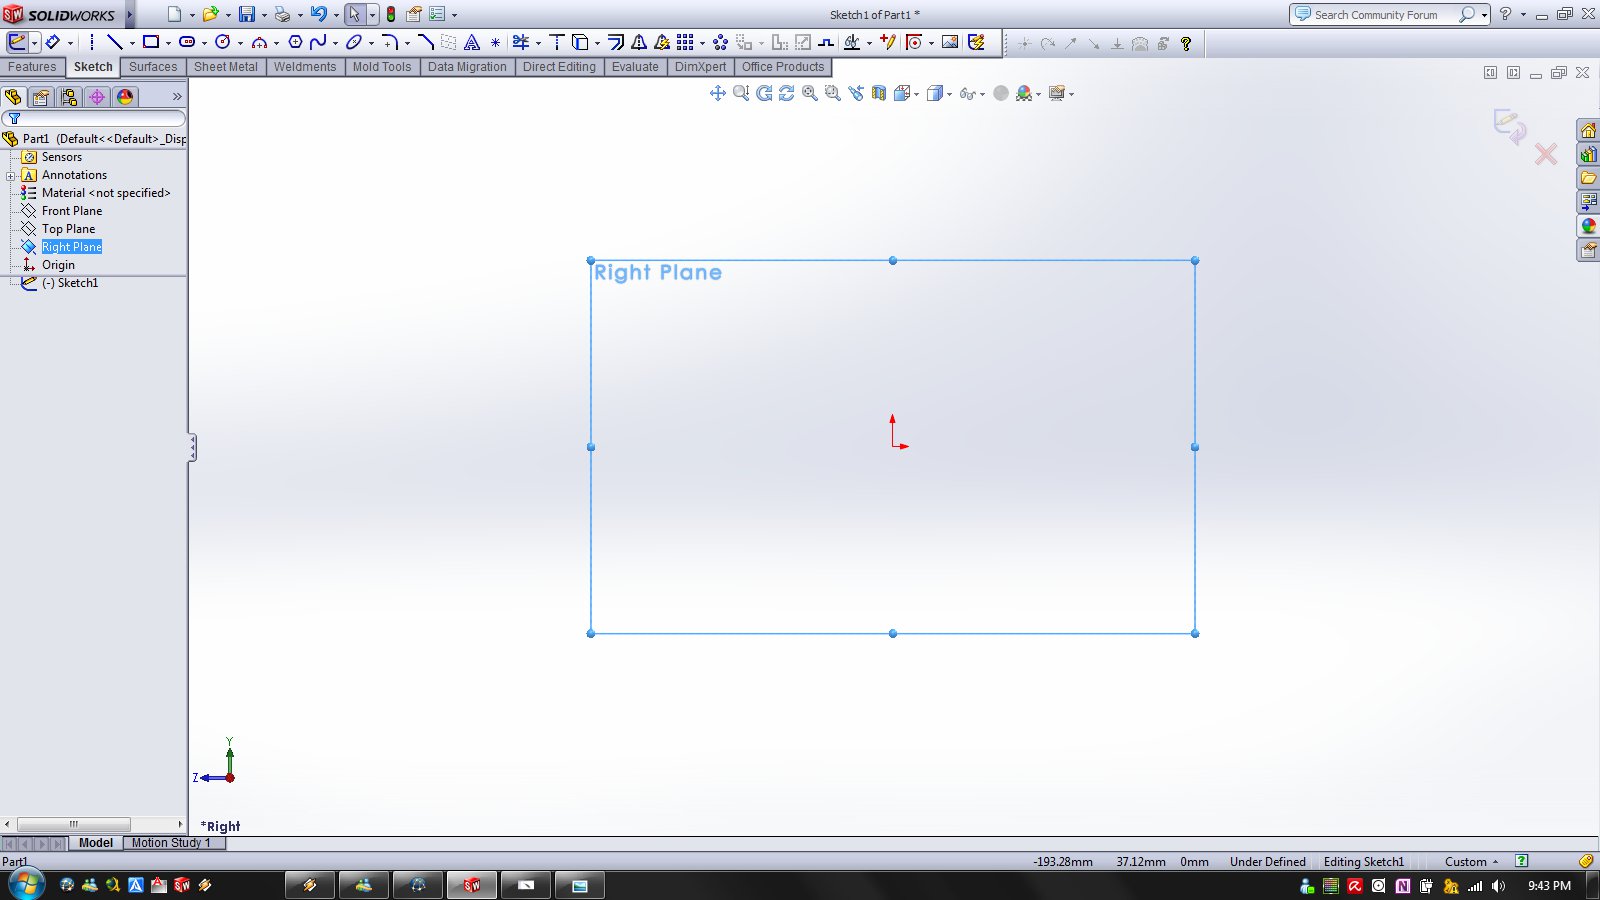Image resolution: width=1600 pixels, height=900 pixels.
Task: Choose the Polygon sketch tool
Action: click(x=295, y=42)
